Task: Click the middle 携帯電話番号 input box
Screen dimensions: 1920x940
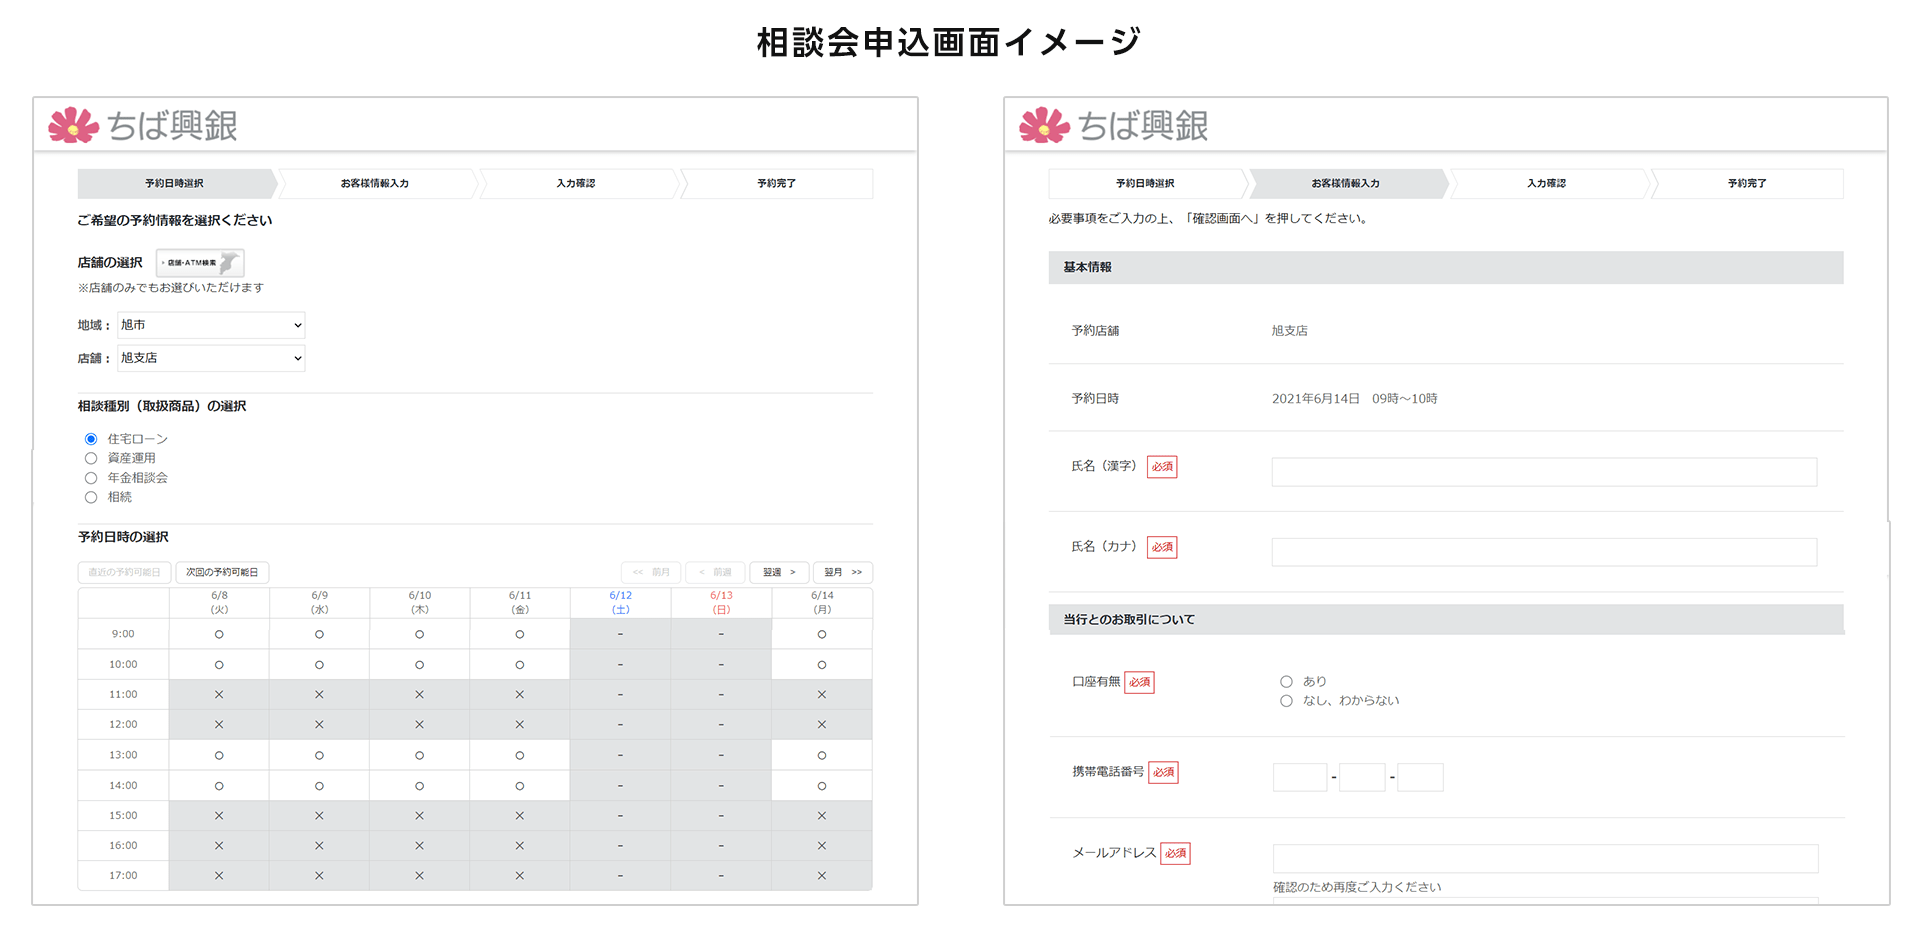Action: click(1362, 777)
